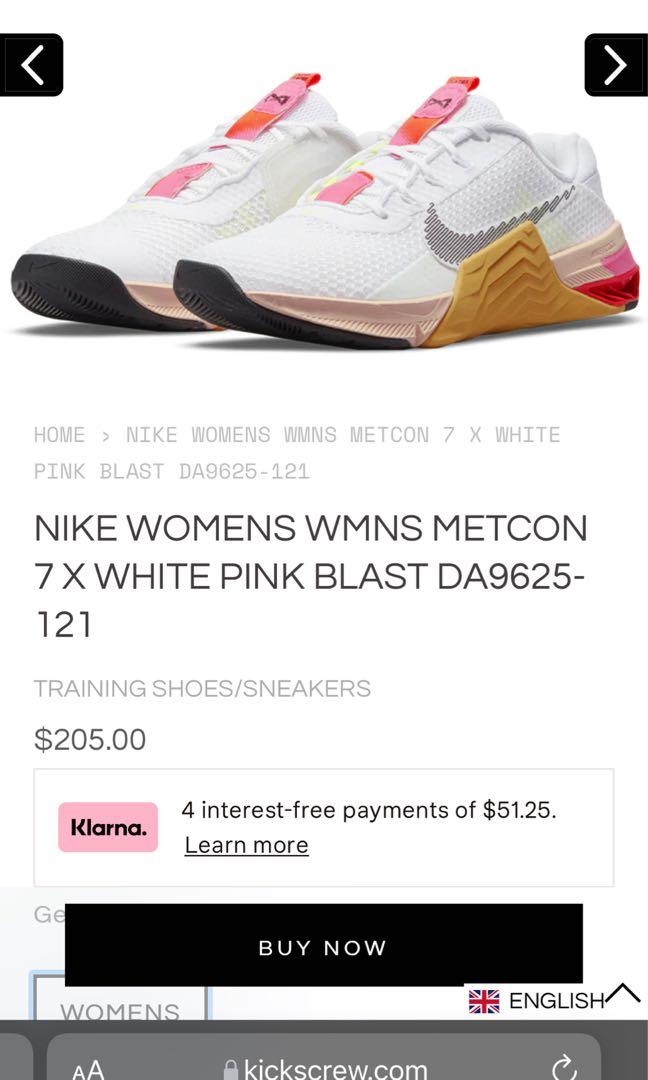This screenshot has height=1080, width=648.
Task: Click BUY NOW
Action: point(322,947)
